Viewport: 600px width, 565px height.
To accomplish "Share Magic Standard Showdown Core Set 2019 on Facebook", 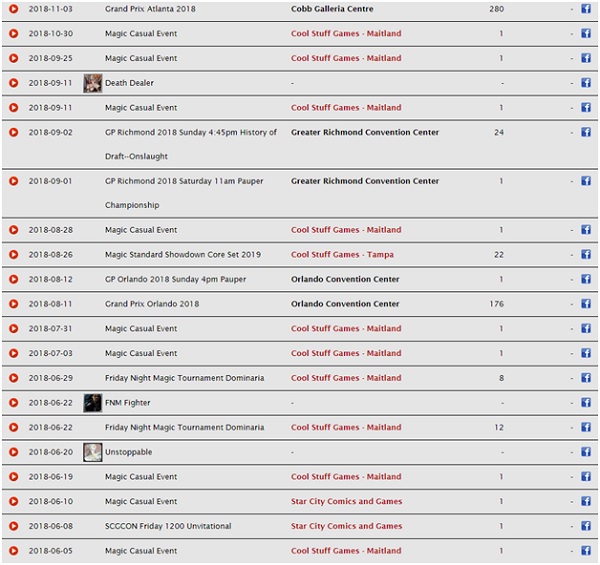I will tap(586, 255).
